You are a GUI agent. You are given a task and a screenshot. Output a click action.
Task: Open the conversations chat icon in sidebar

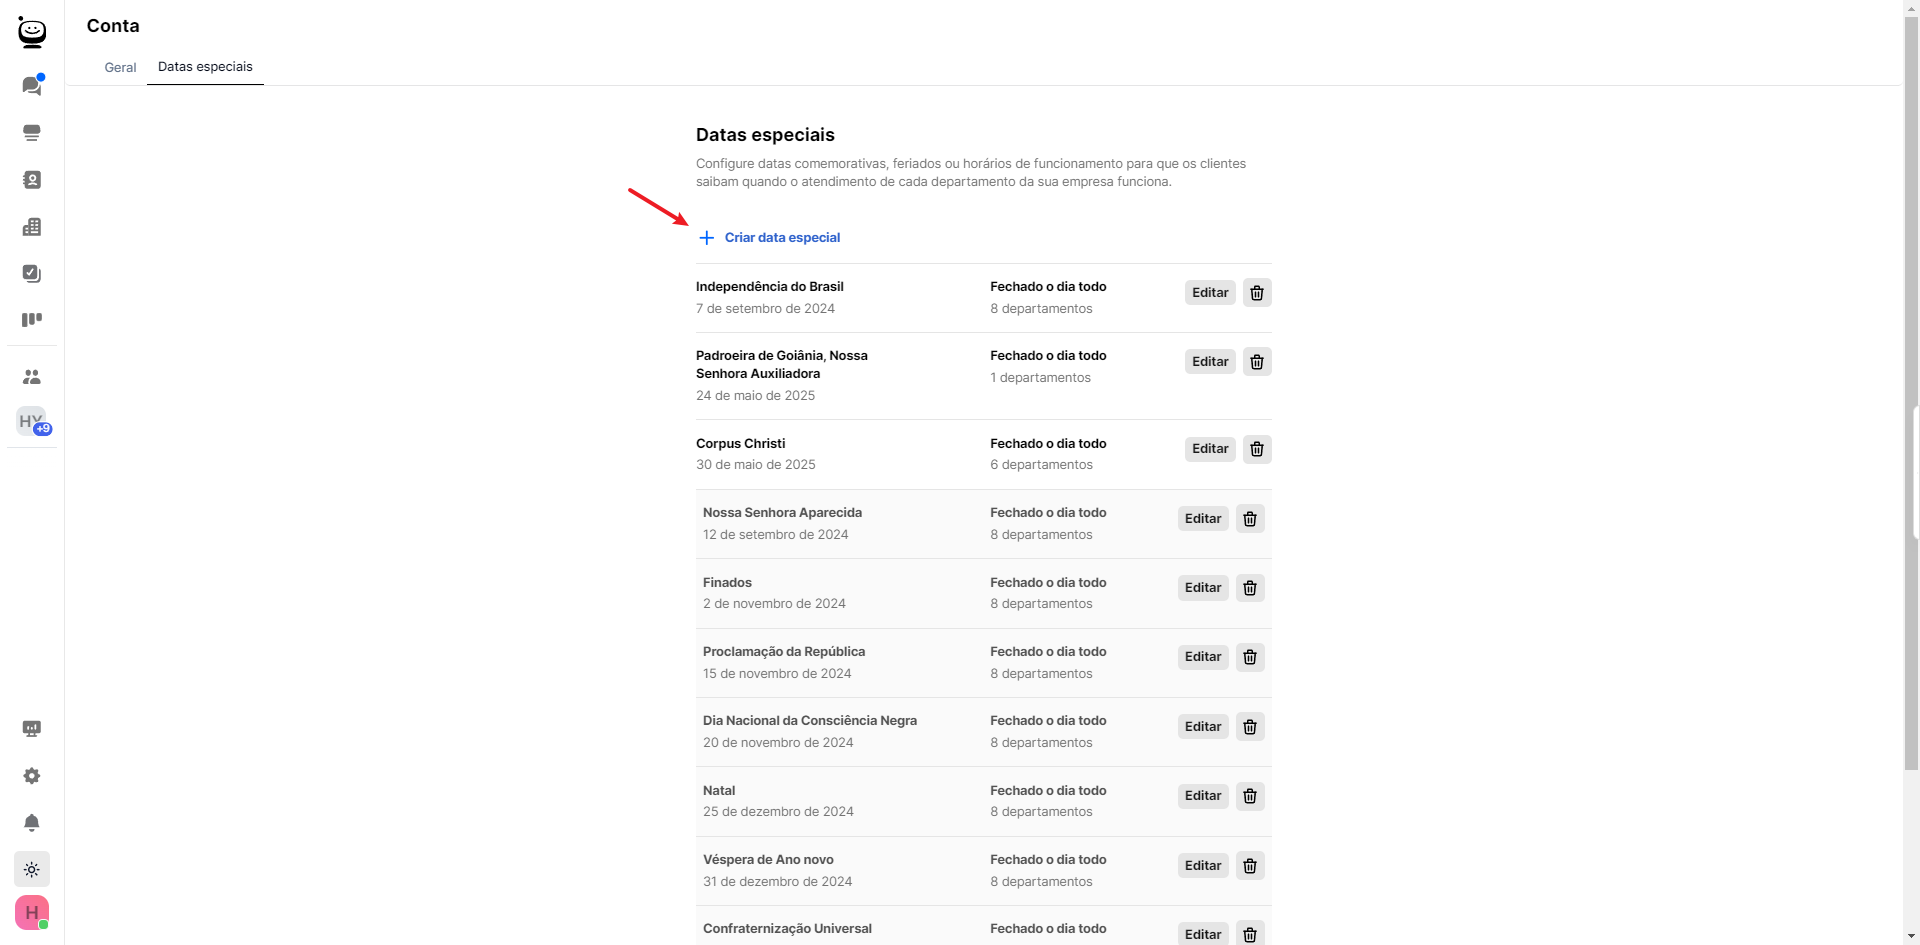point(32,85)
